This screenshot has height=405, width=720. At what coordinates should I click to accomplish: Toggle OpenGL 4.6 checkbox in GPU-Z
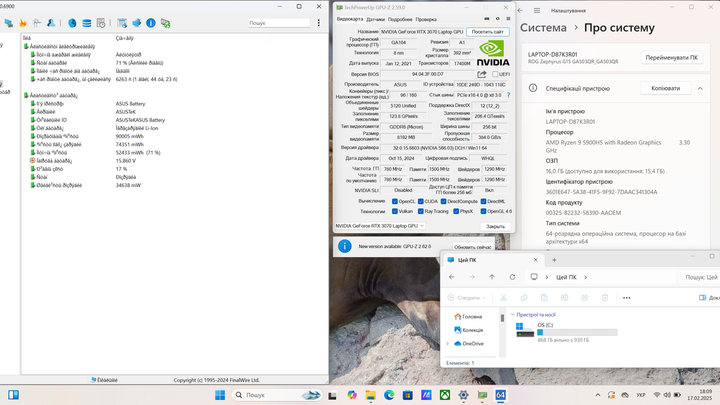(x=483, y=211)
